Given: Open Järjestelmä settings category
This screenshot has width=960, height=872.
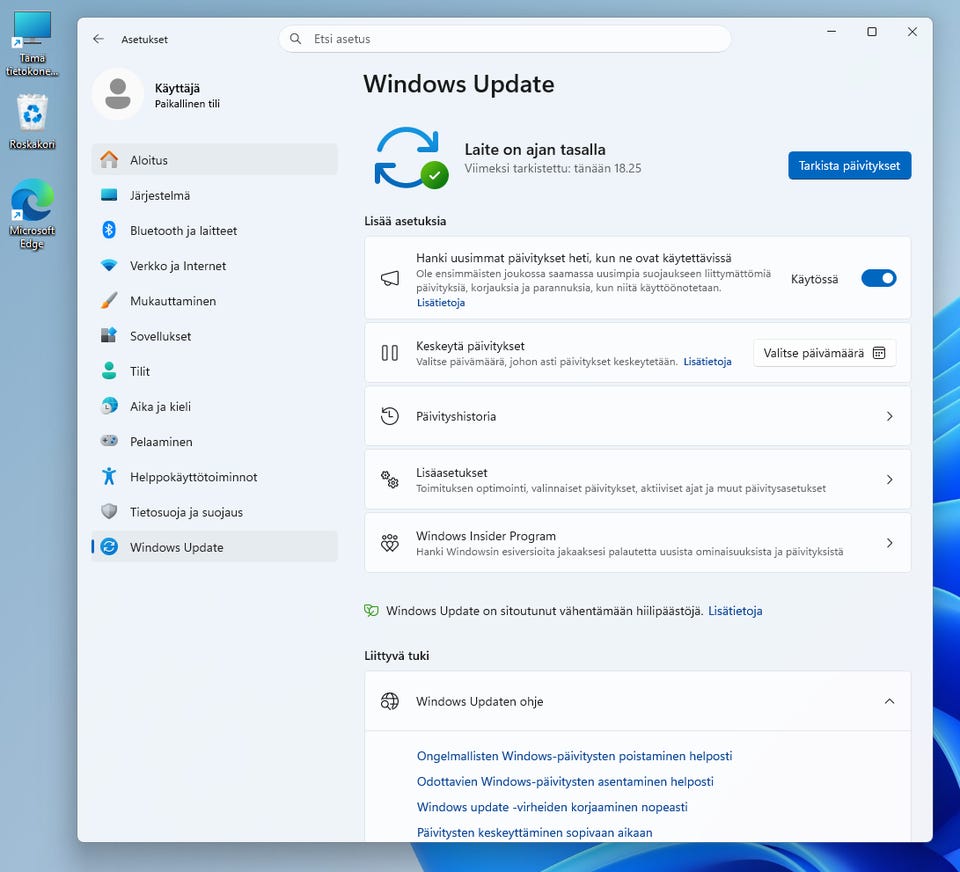Looking at the screenshot, I should pyautogui.click(x=214, y=195).
